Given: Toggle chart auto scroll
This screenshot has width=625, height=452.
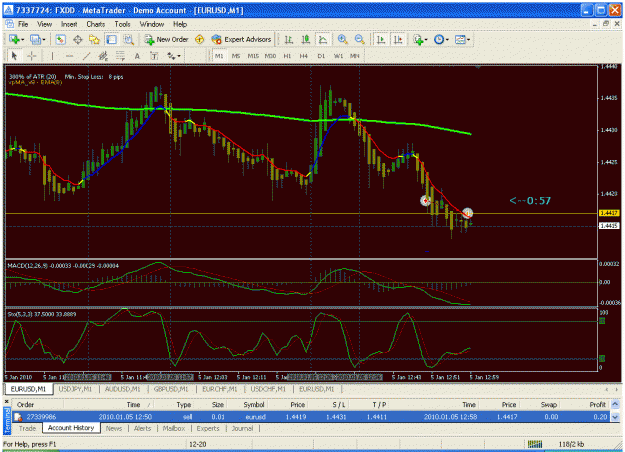Looking at the screenshot, I should tap(381, 39).
